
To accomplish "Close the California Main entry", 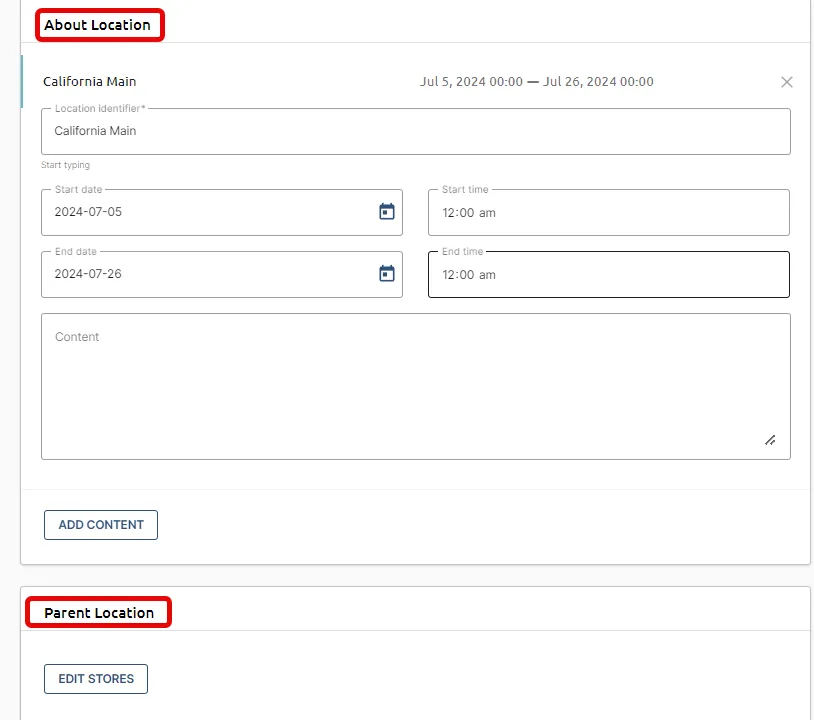I will [x=786, y=82].
